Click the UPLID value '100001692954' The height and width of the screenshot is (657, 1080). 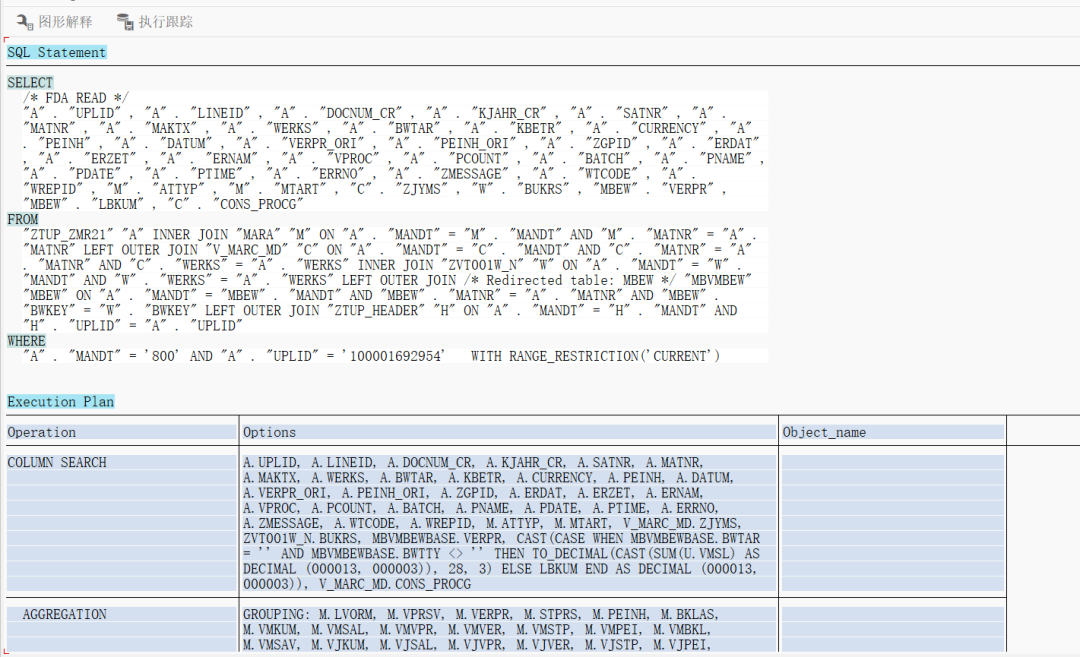click(393, 356)
